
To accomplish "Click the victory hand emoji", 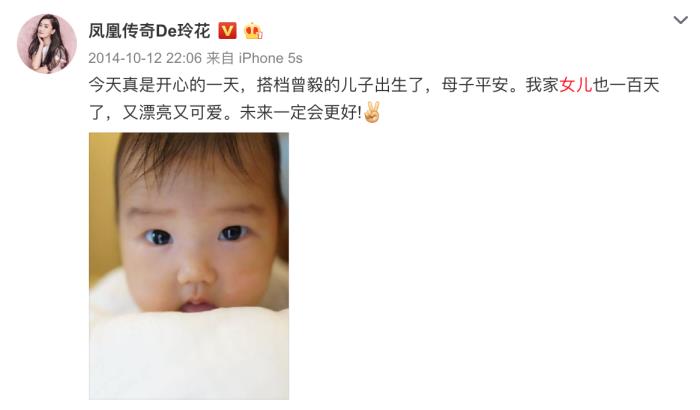I will [372, 112].
